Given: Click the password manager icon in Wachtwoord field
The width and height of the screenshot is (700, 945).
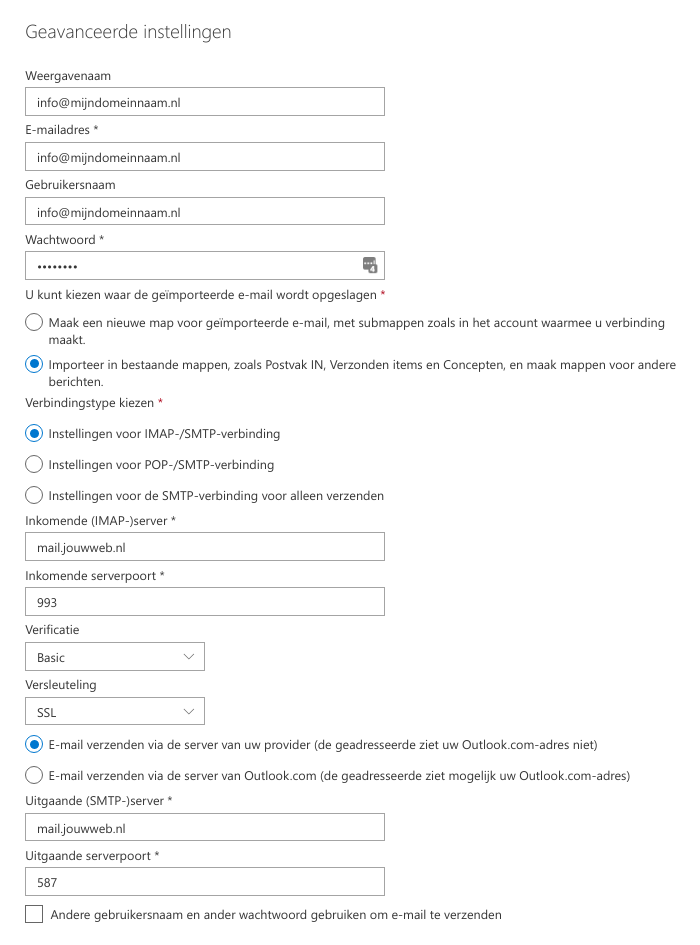Looking at the screenshot, I should click(370, 265).
